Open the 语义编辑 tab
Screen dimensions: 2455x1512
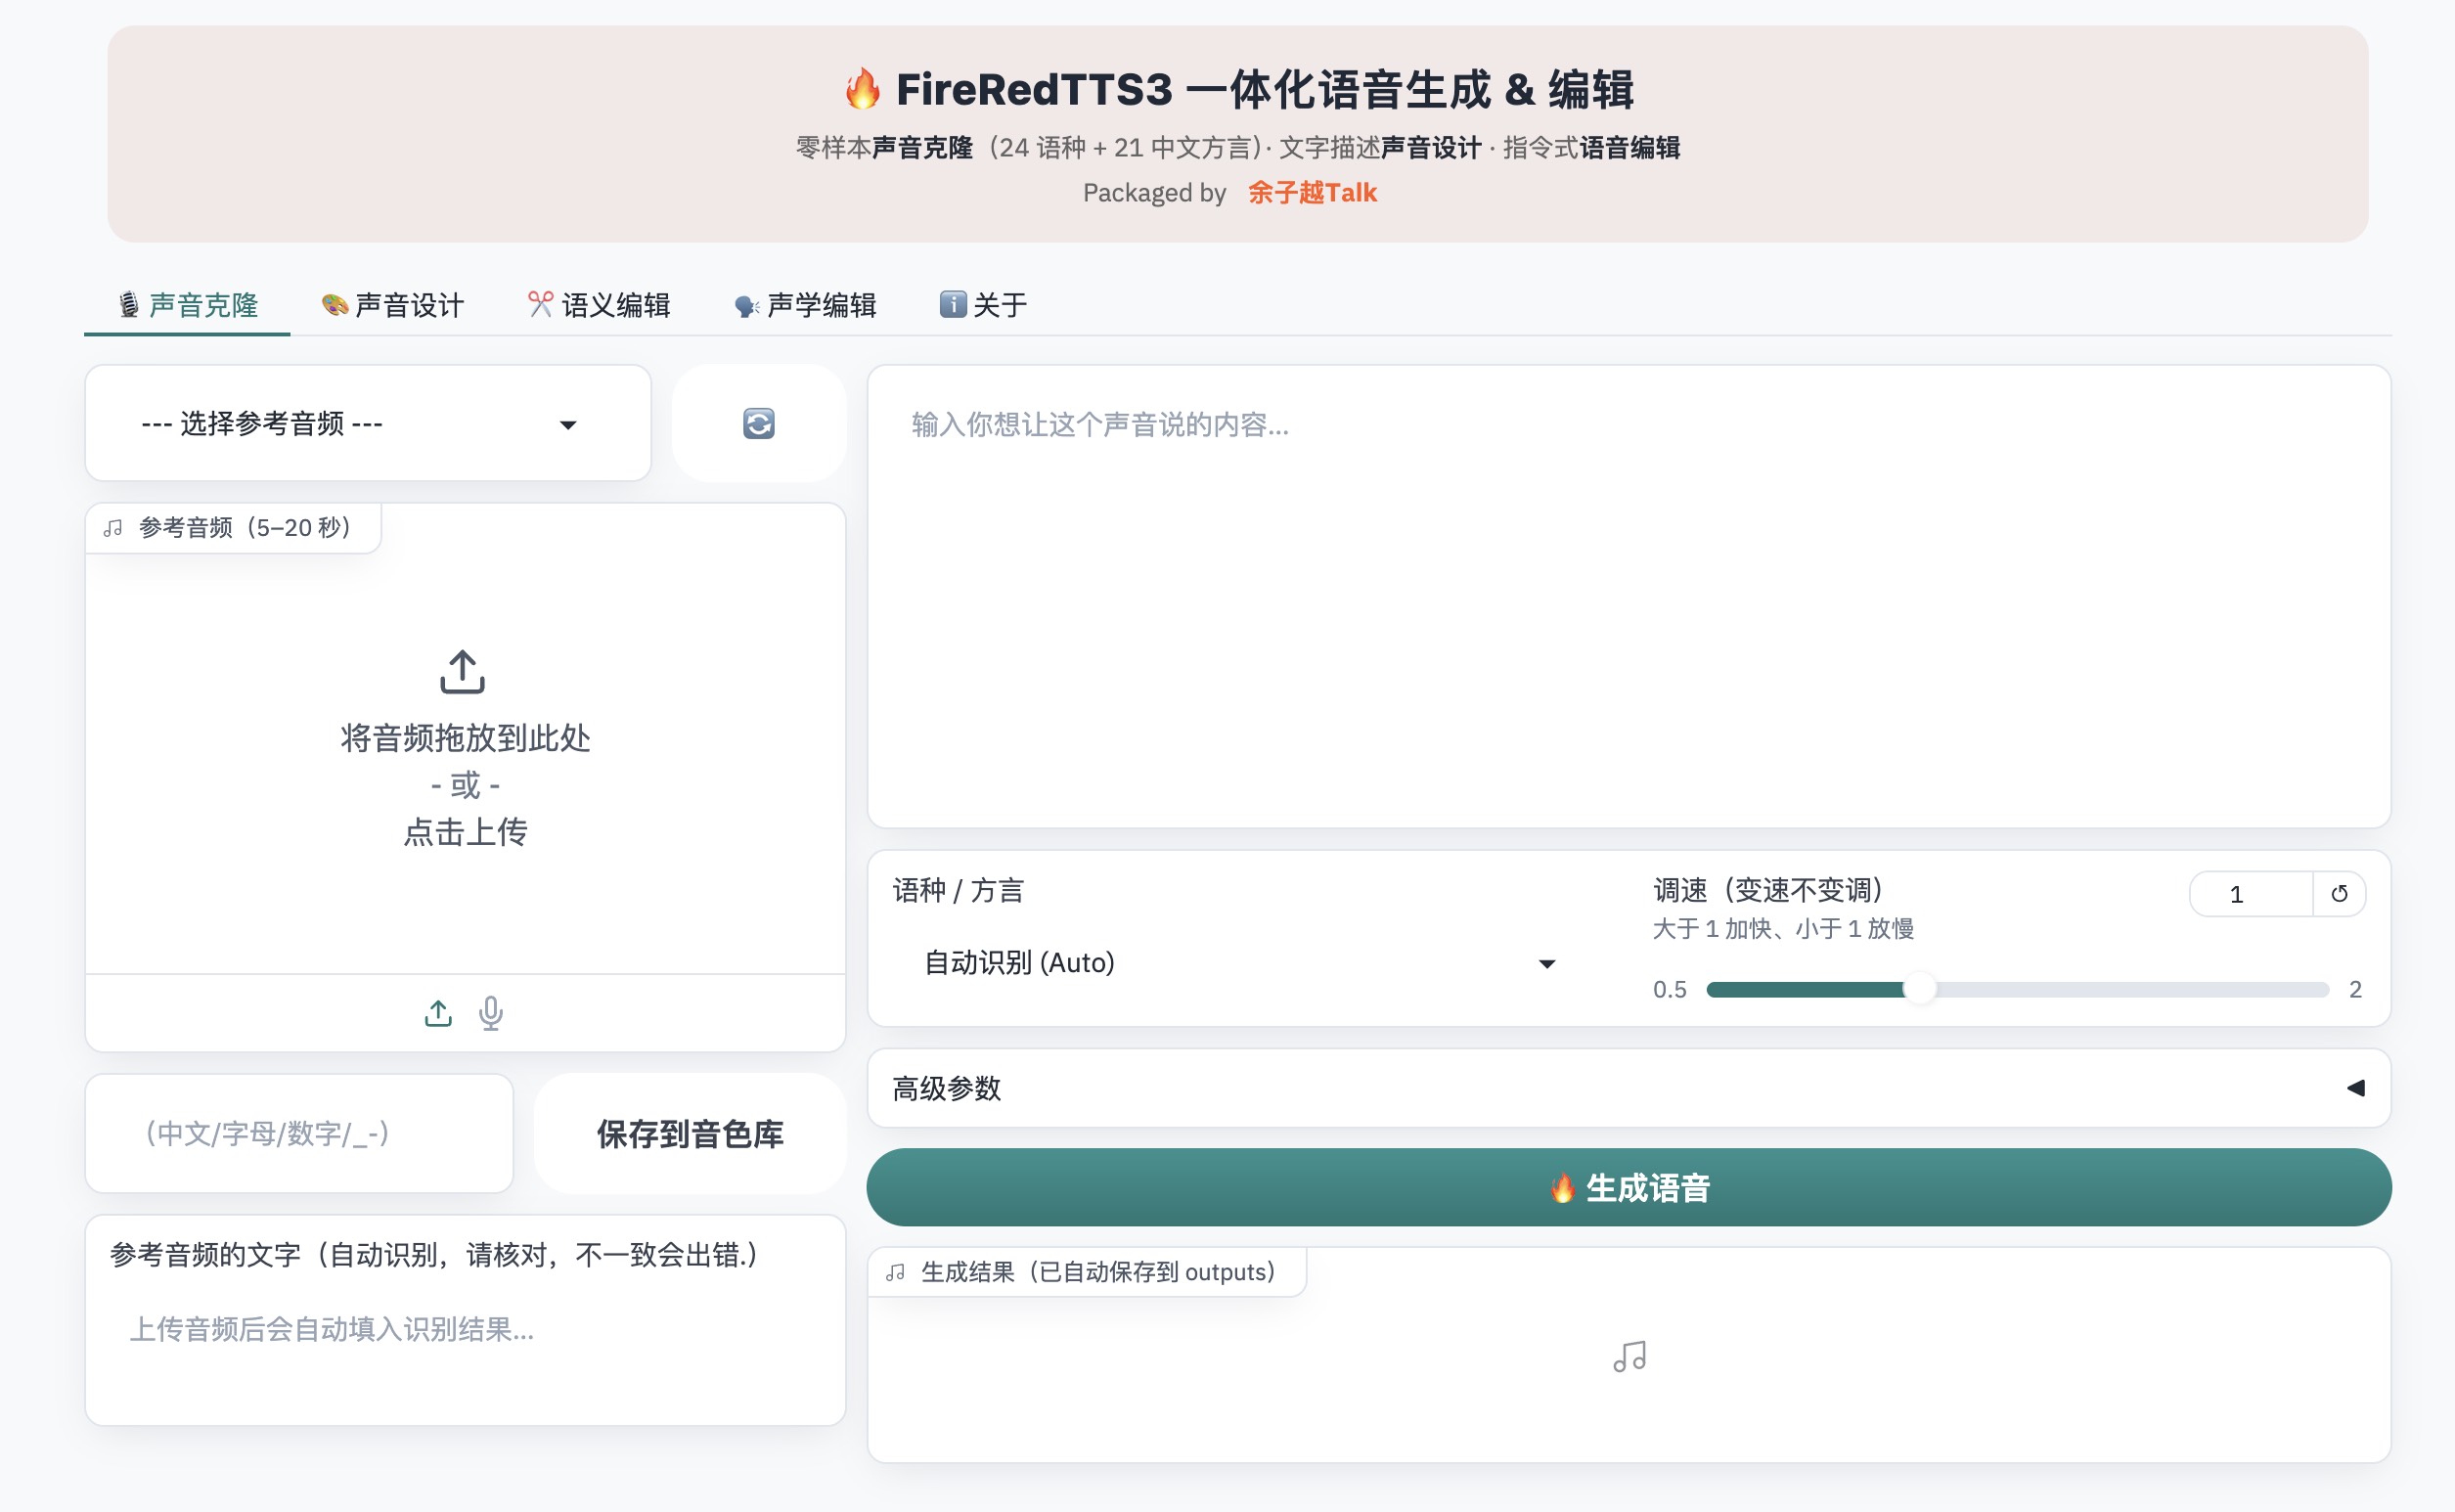pyautogui.click(x=599, y=305)
